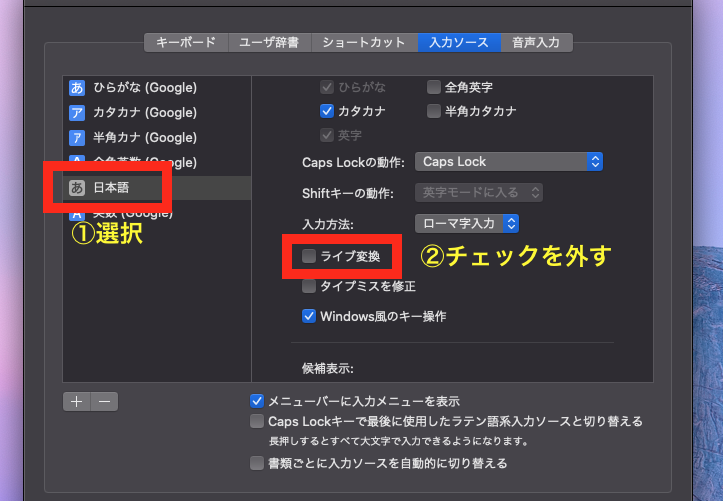This screenshot has height=501, width=723.
Task: Switch to the ショートカット tab
Action: (x=364, y=42)
